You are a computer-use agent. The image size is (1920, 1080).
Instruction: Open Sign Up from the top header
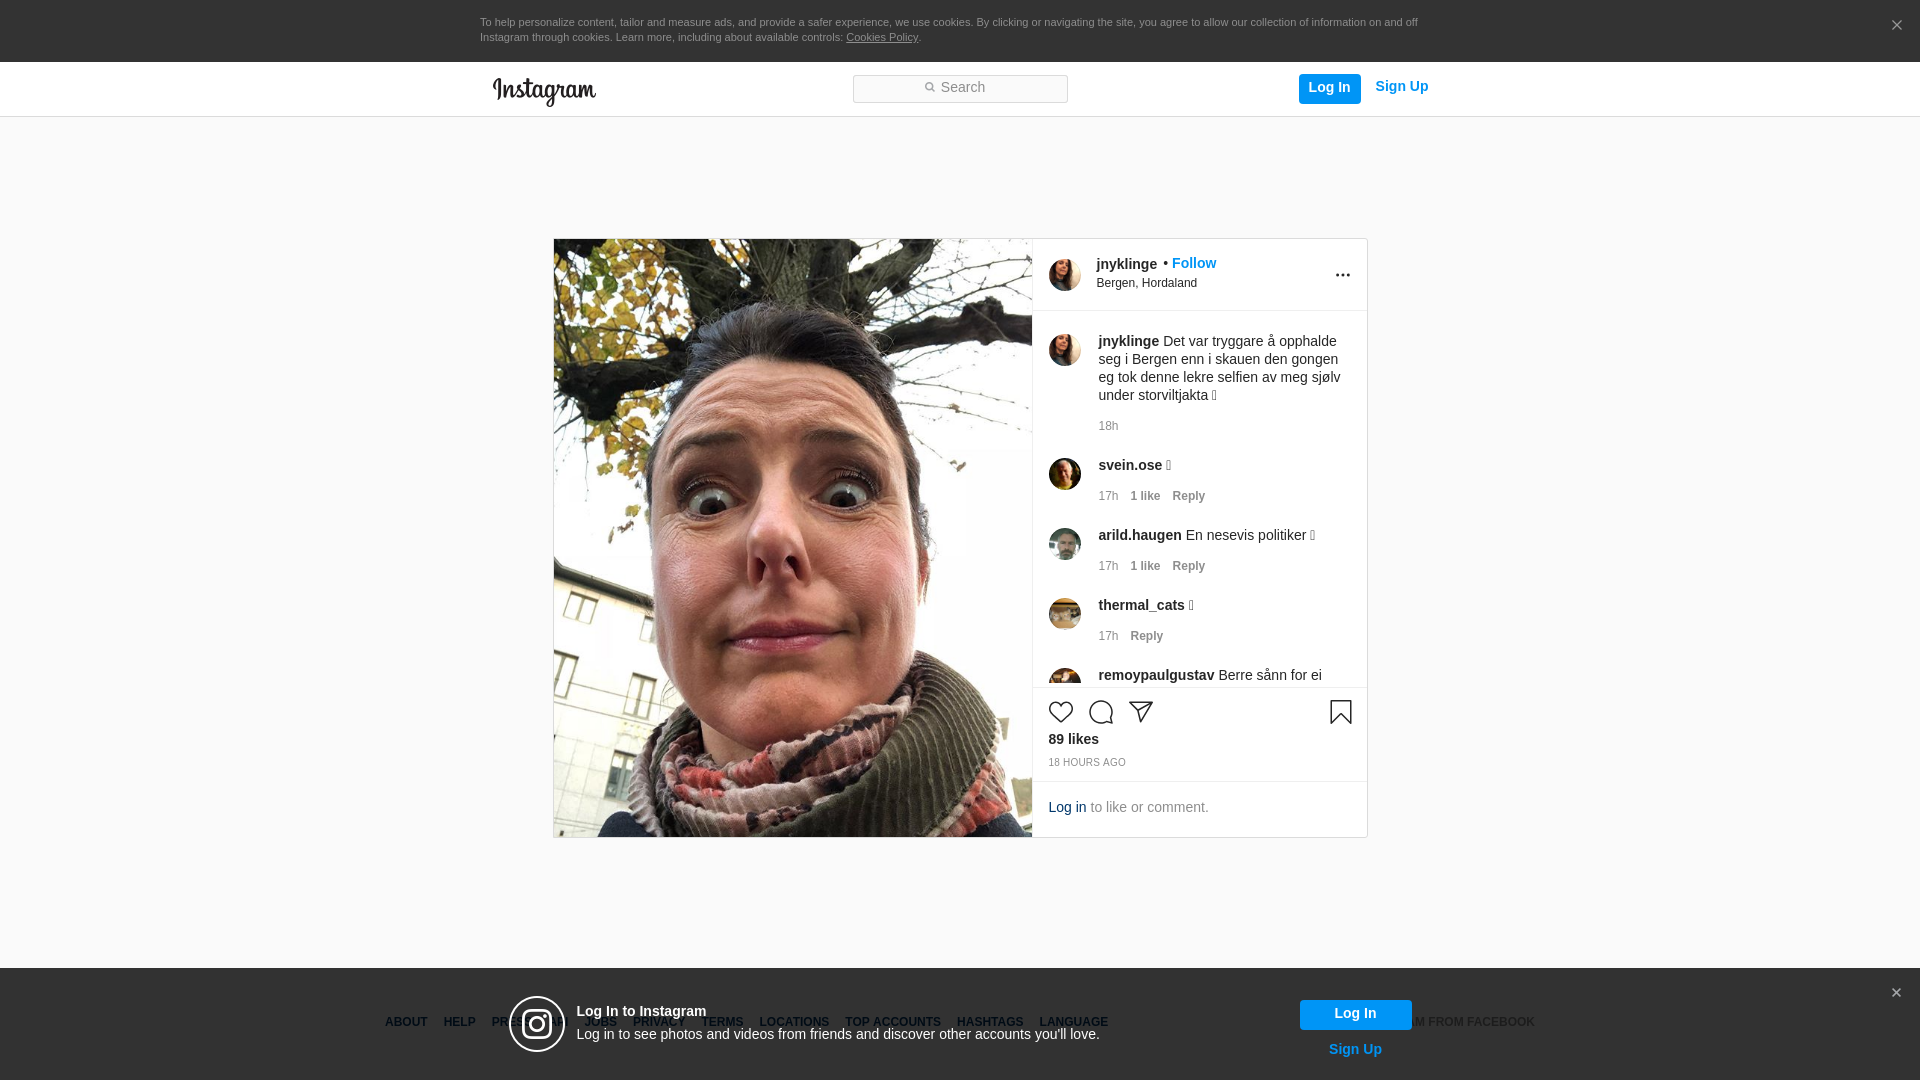(x=1401, y=87)
